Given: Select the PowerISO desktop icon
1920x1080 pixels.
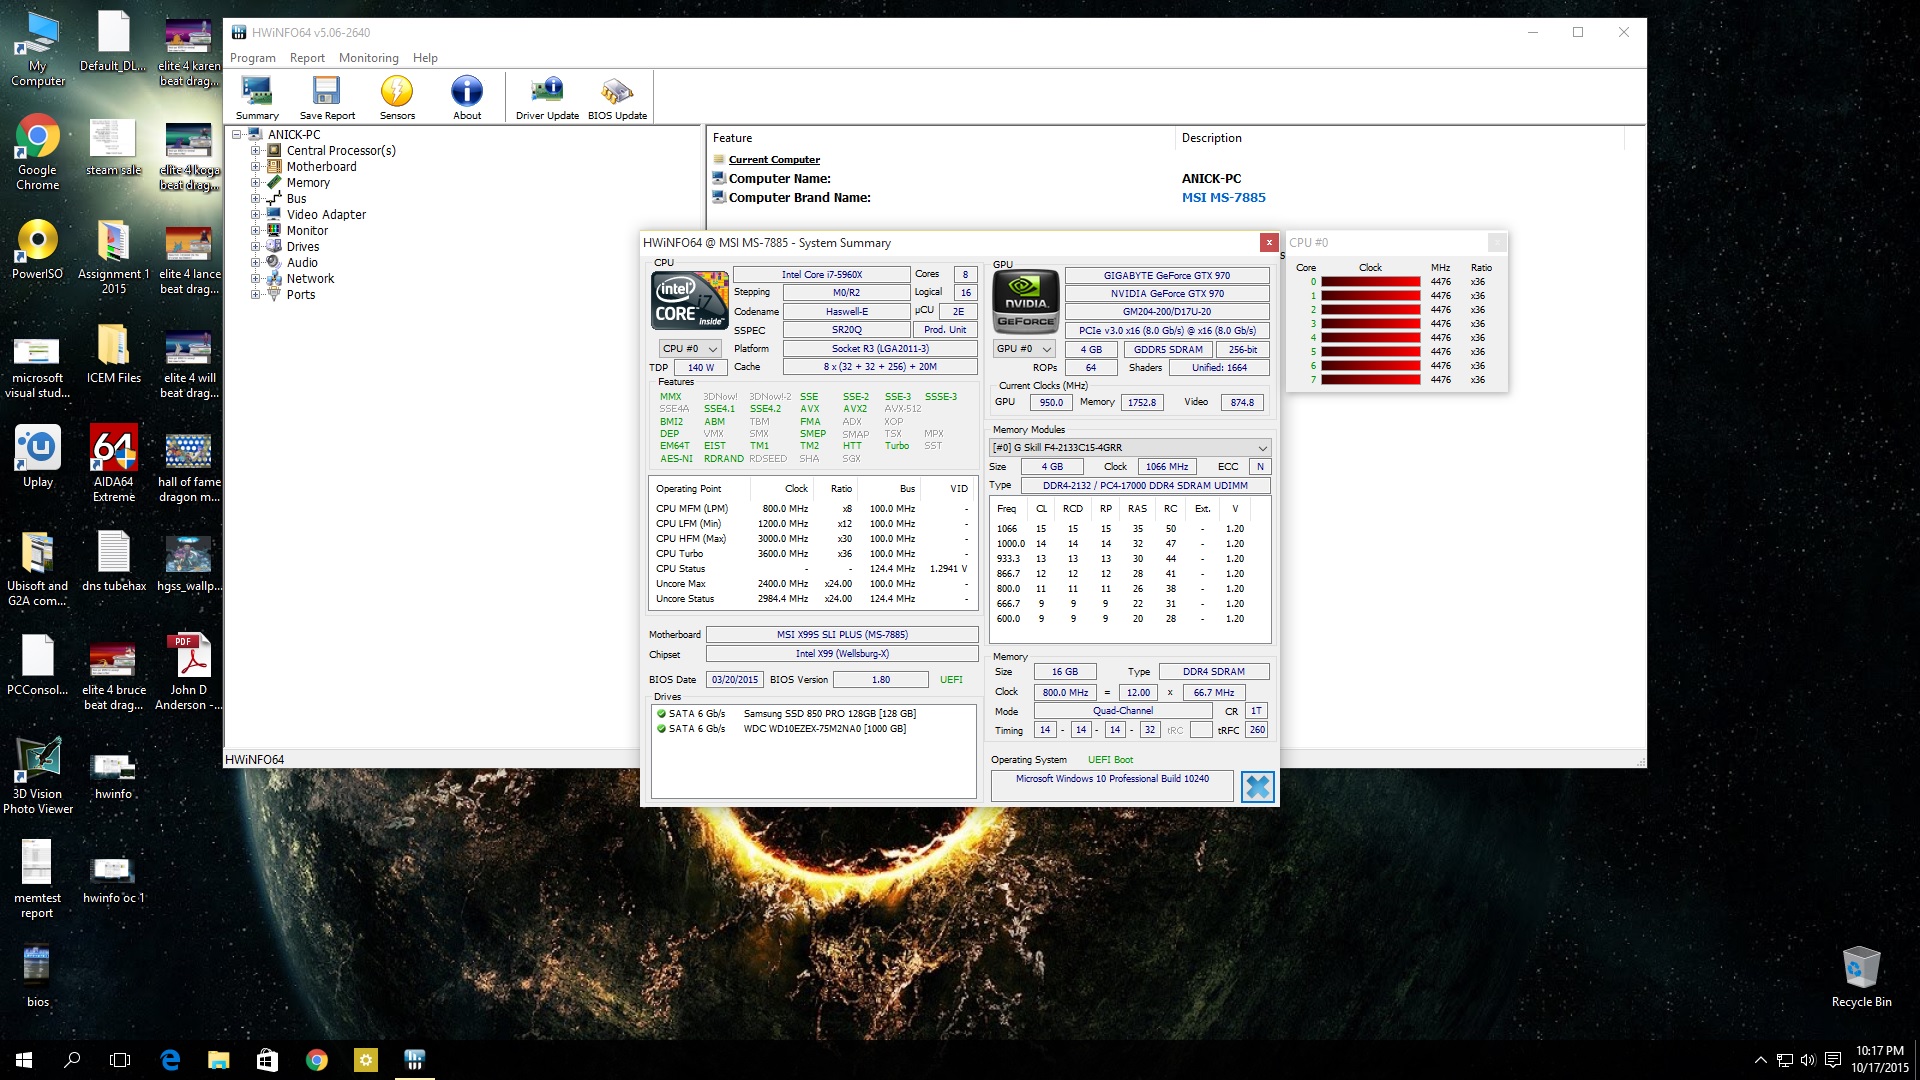Looking at the screenshot, I should click(38, 249).
